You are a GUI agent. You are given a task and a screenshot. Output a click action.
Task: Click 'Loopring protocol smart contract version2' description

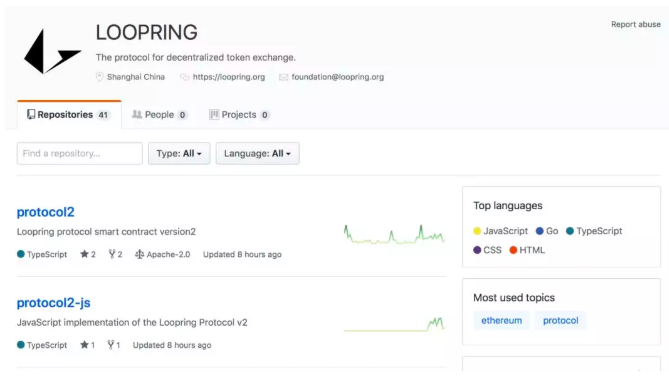[106, 232]
